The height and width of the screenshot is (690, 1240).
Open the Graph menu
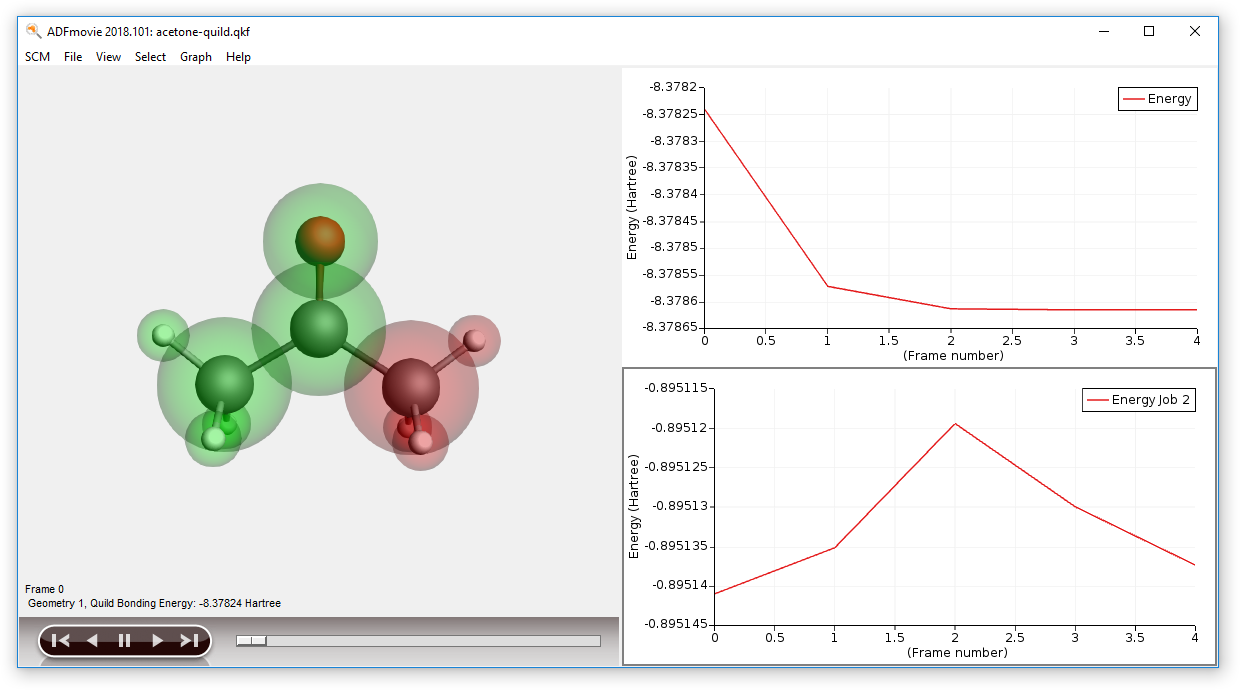click(x=196, y=57)
